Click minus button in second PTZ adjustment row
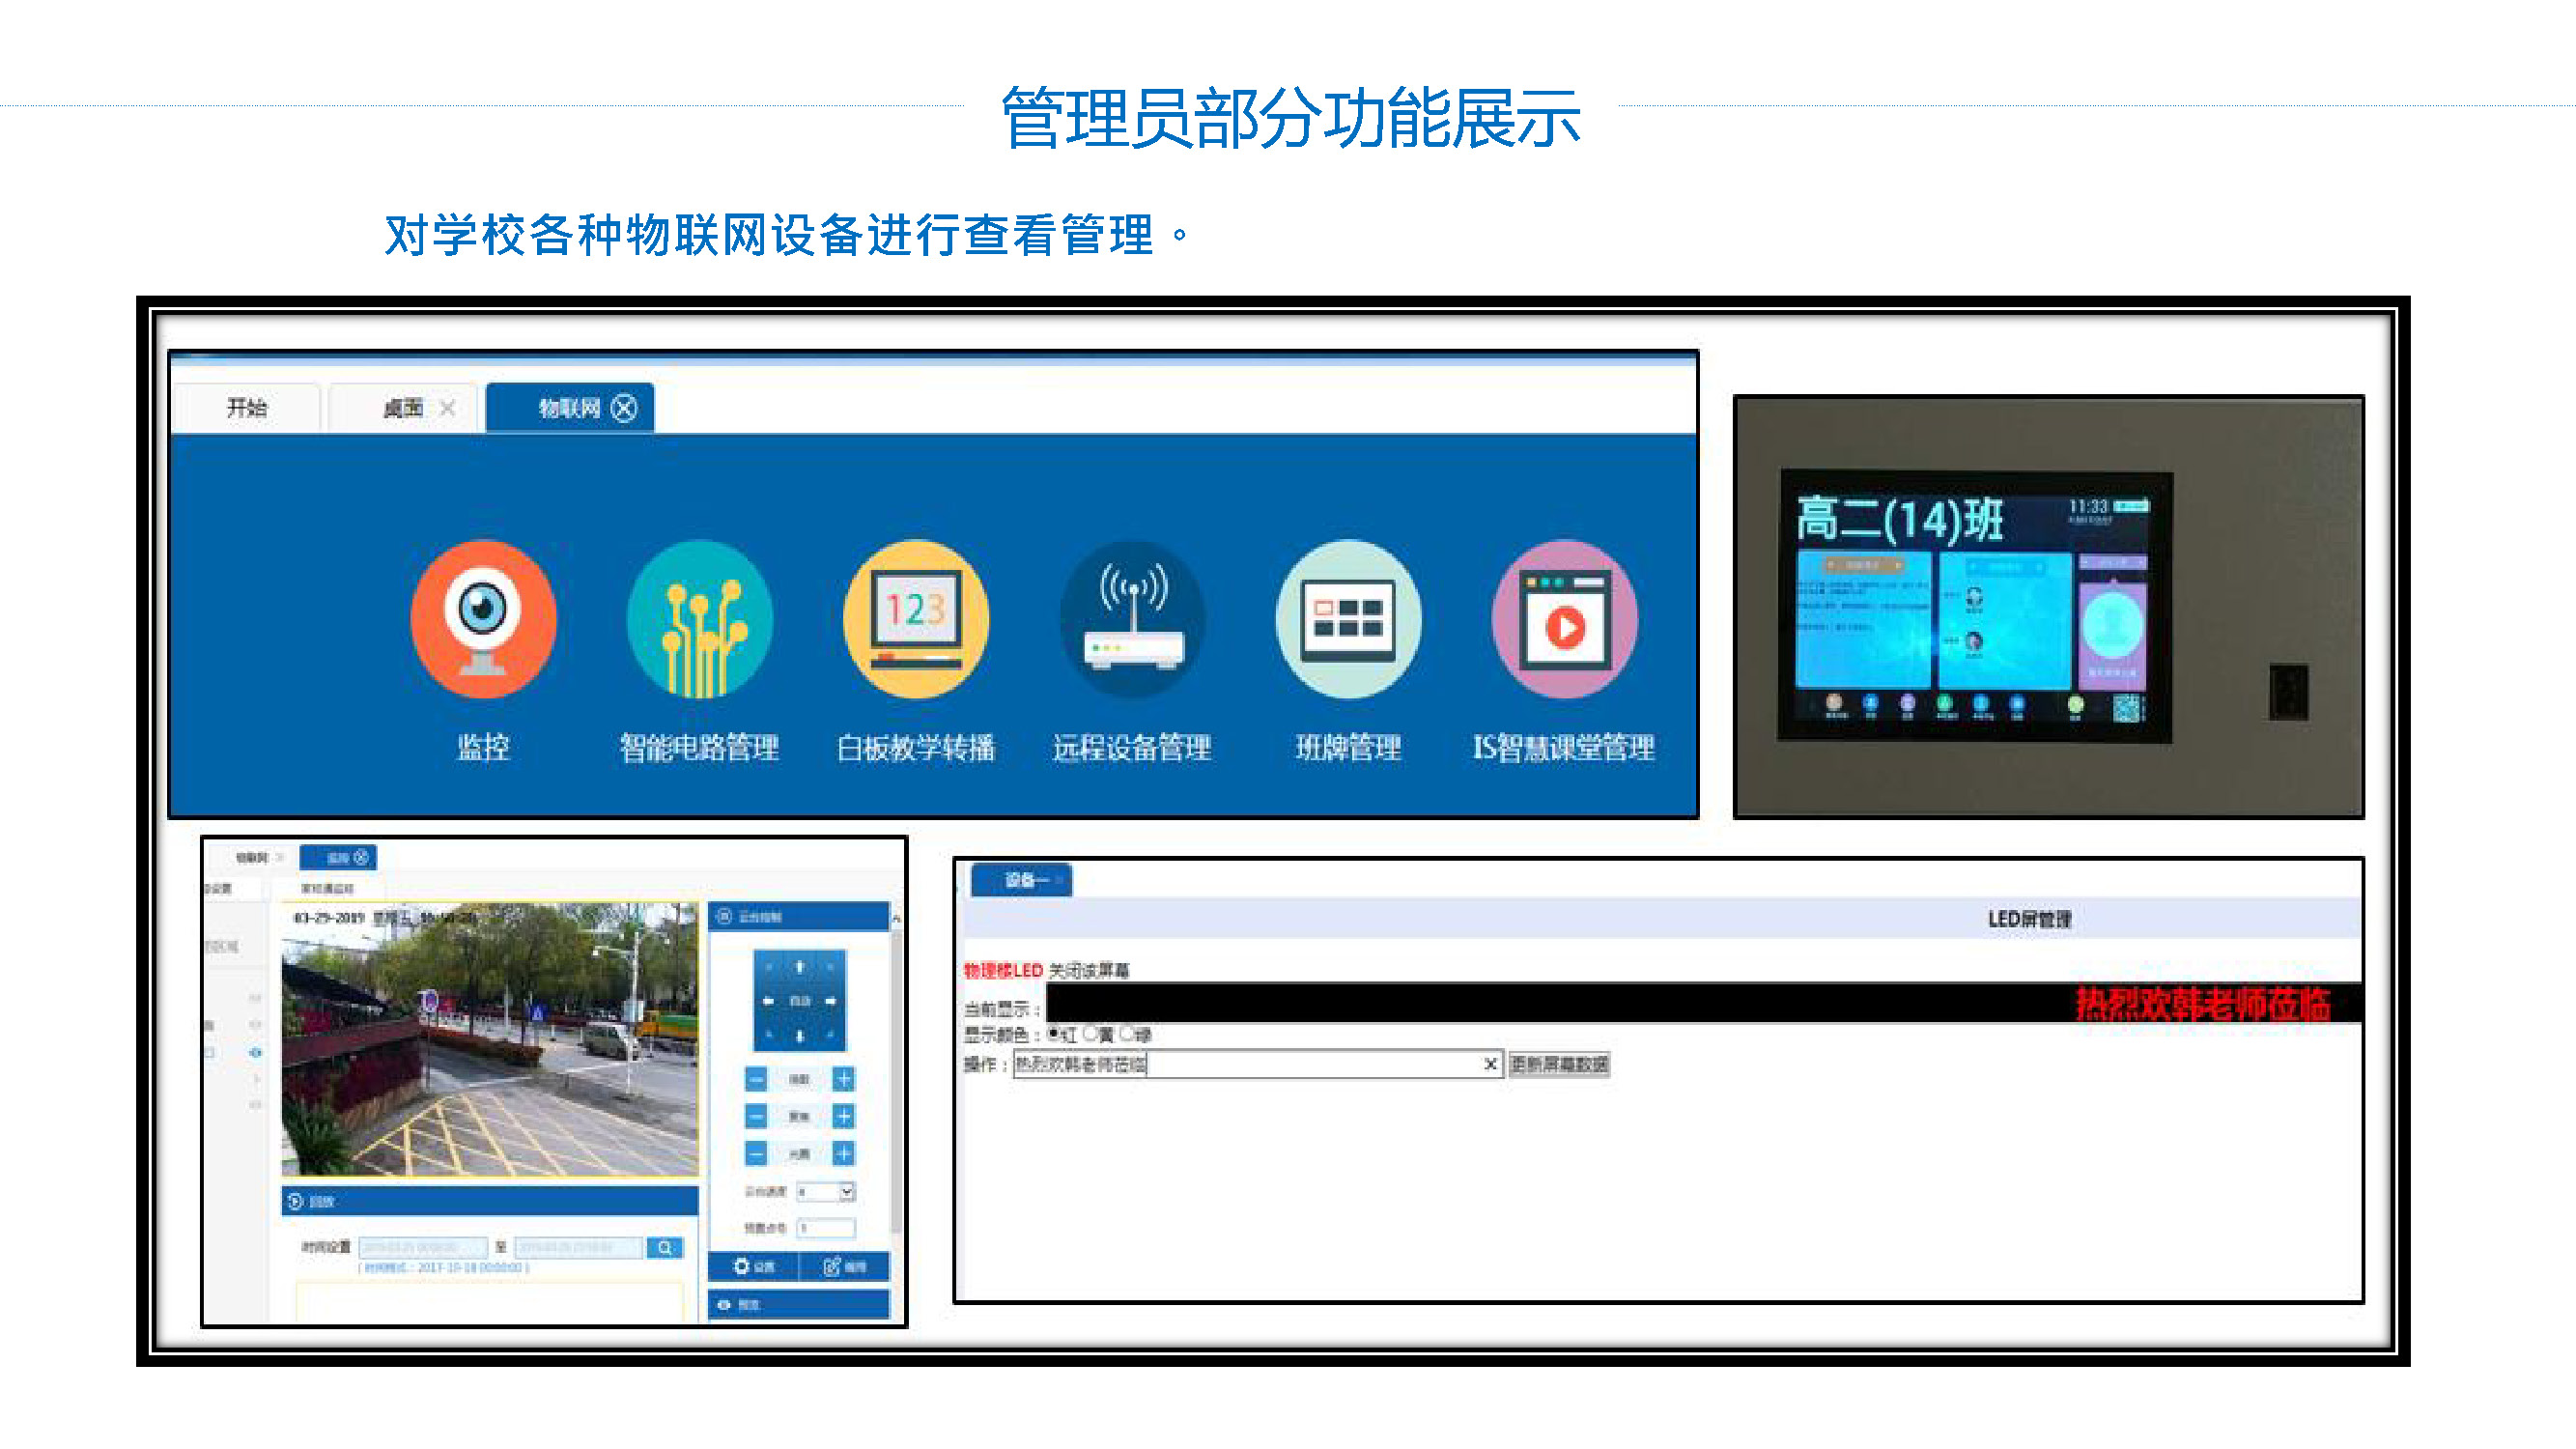The height and width of the screenshot is (1449, 2576). coord(756,1116)
